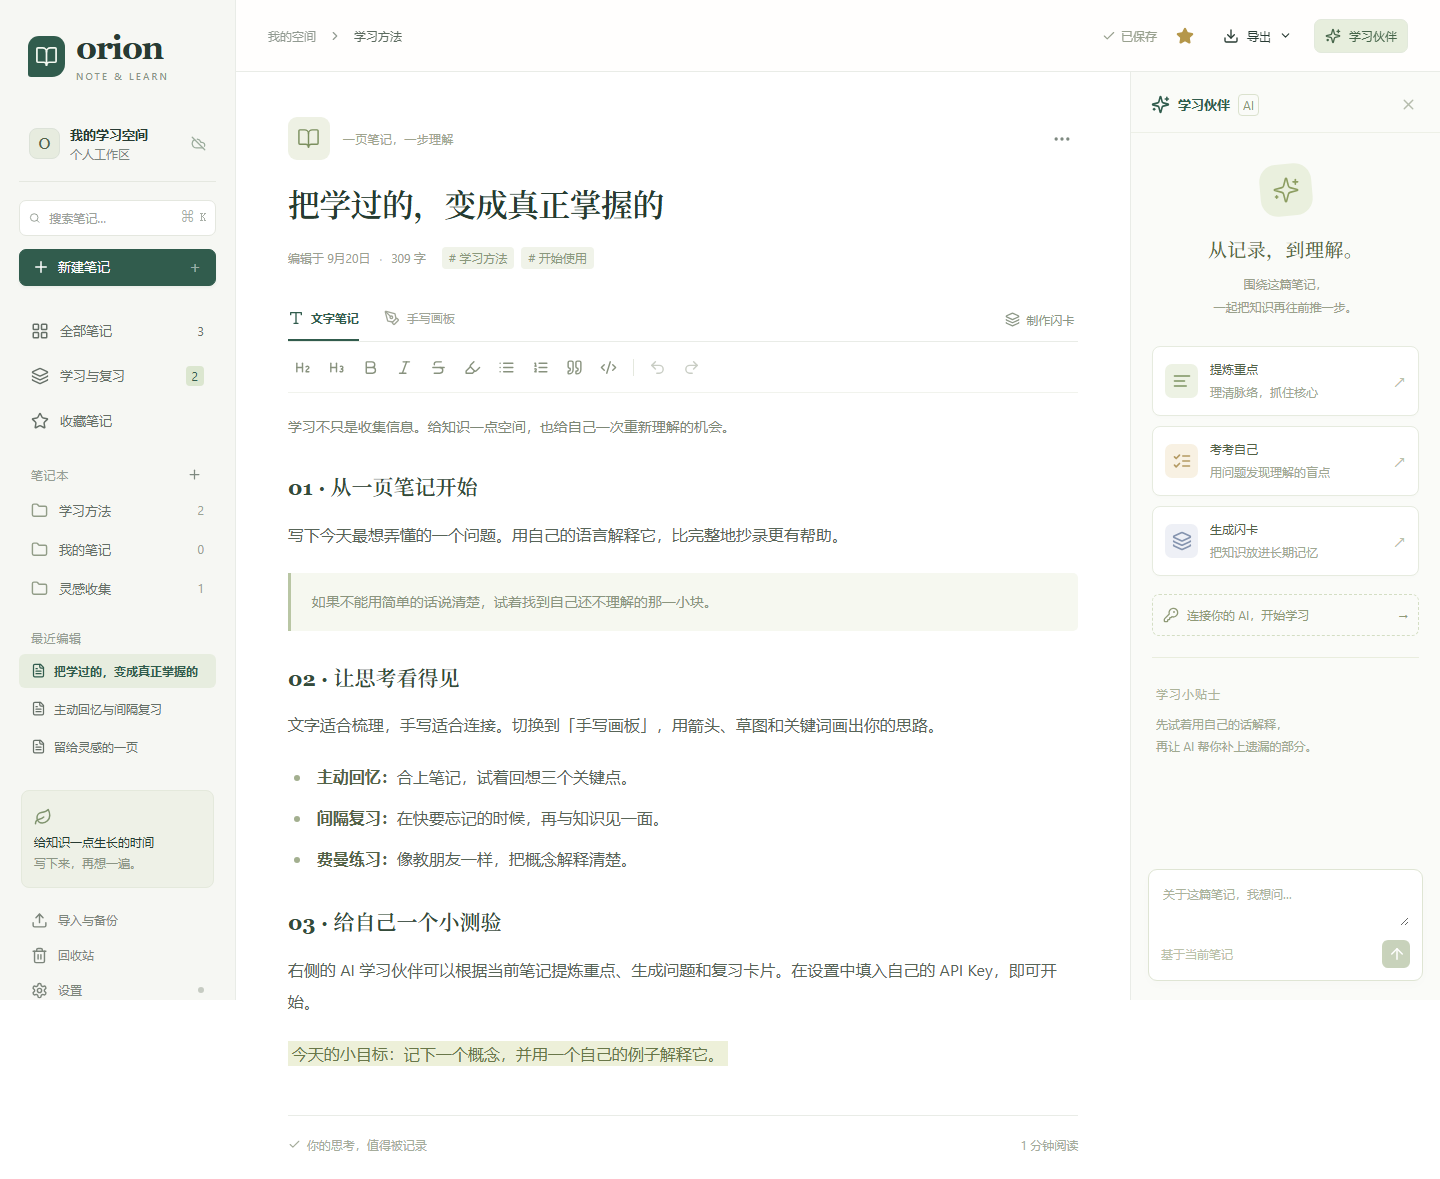Click the sparkle icon in 学习伙伴 panel header
Screen dimensions: 1440x1179
pos(1160,105)
